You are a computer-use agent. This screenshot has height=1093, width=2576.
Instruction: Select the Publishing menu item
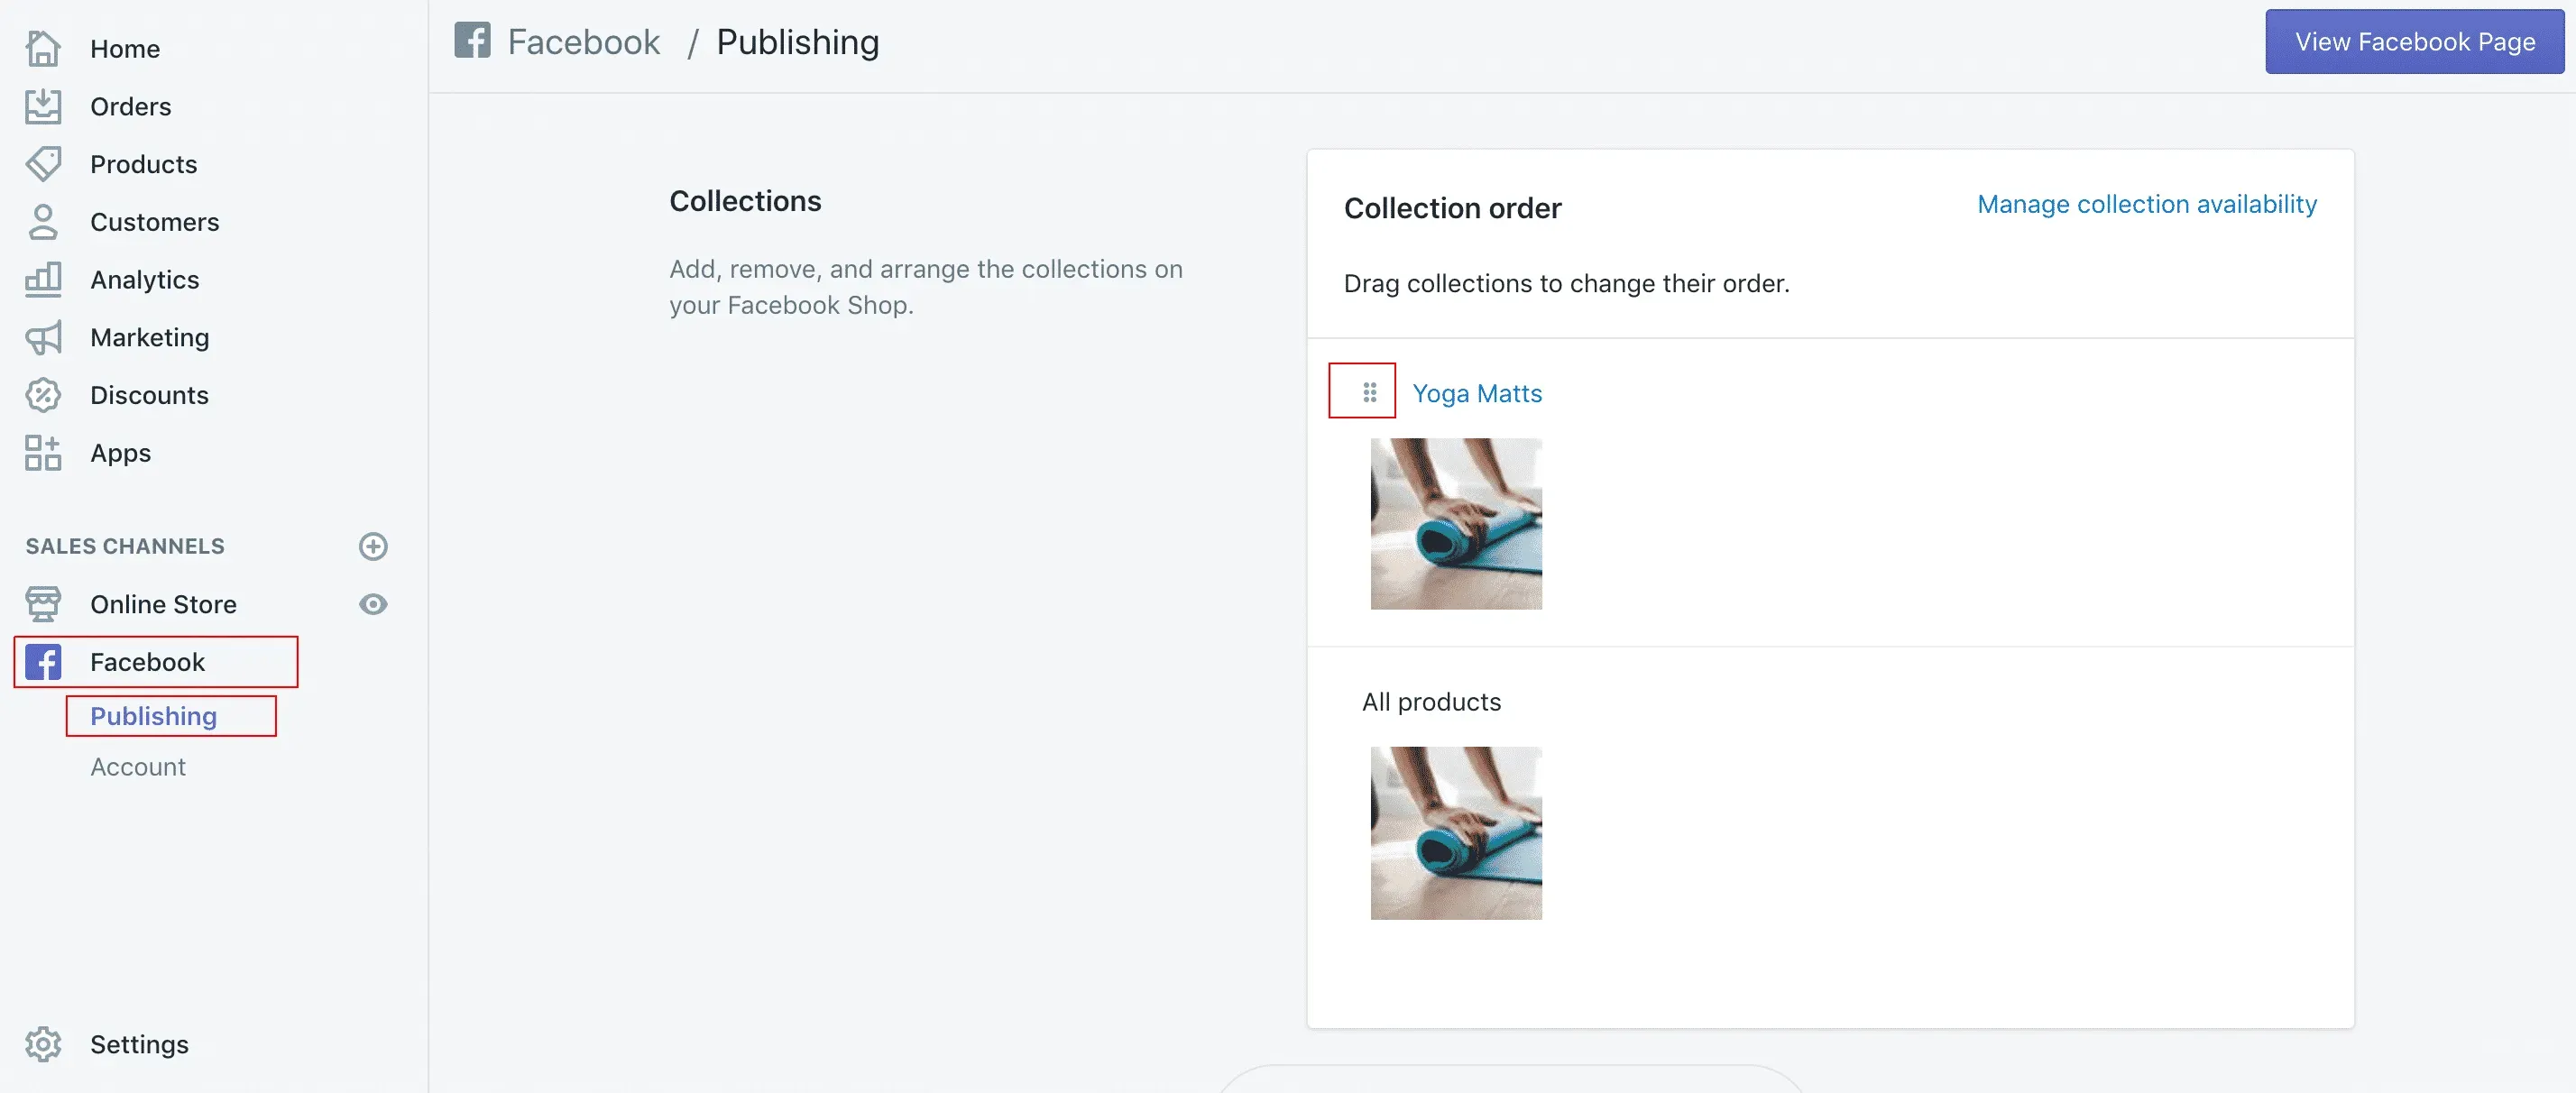(x=153, y=716)
